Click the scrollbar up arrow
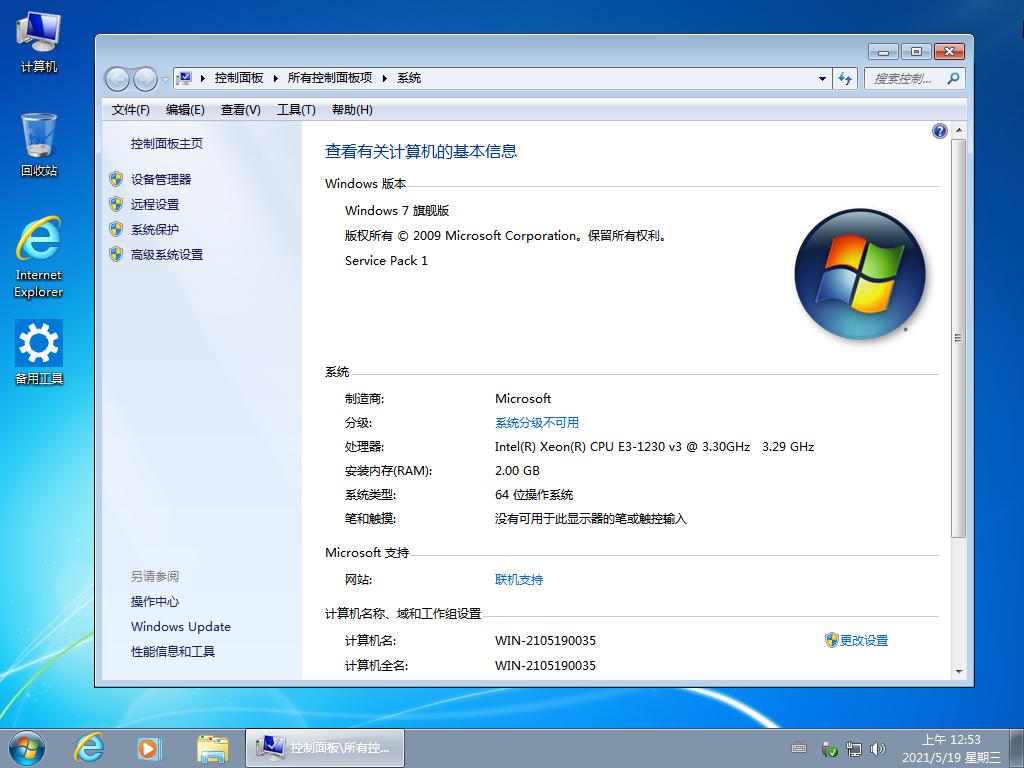 tap(959, 131)
